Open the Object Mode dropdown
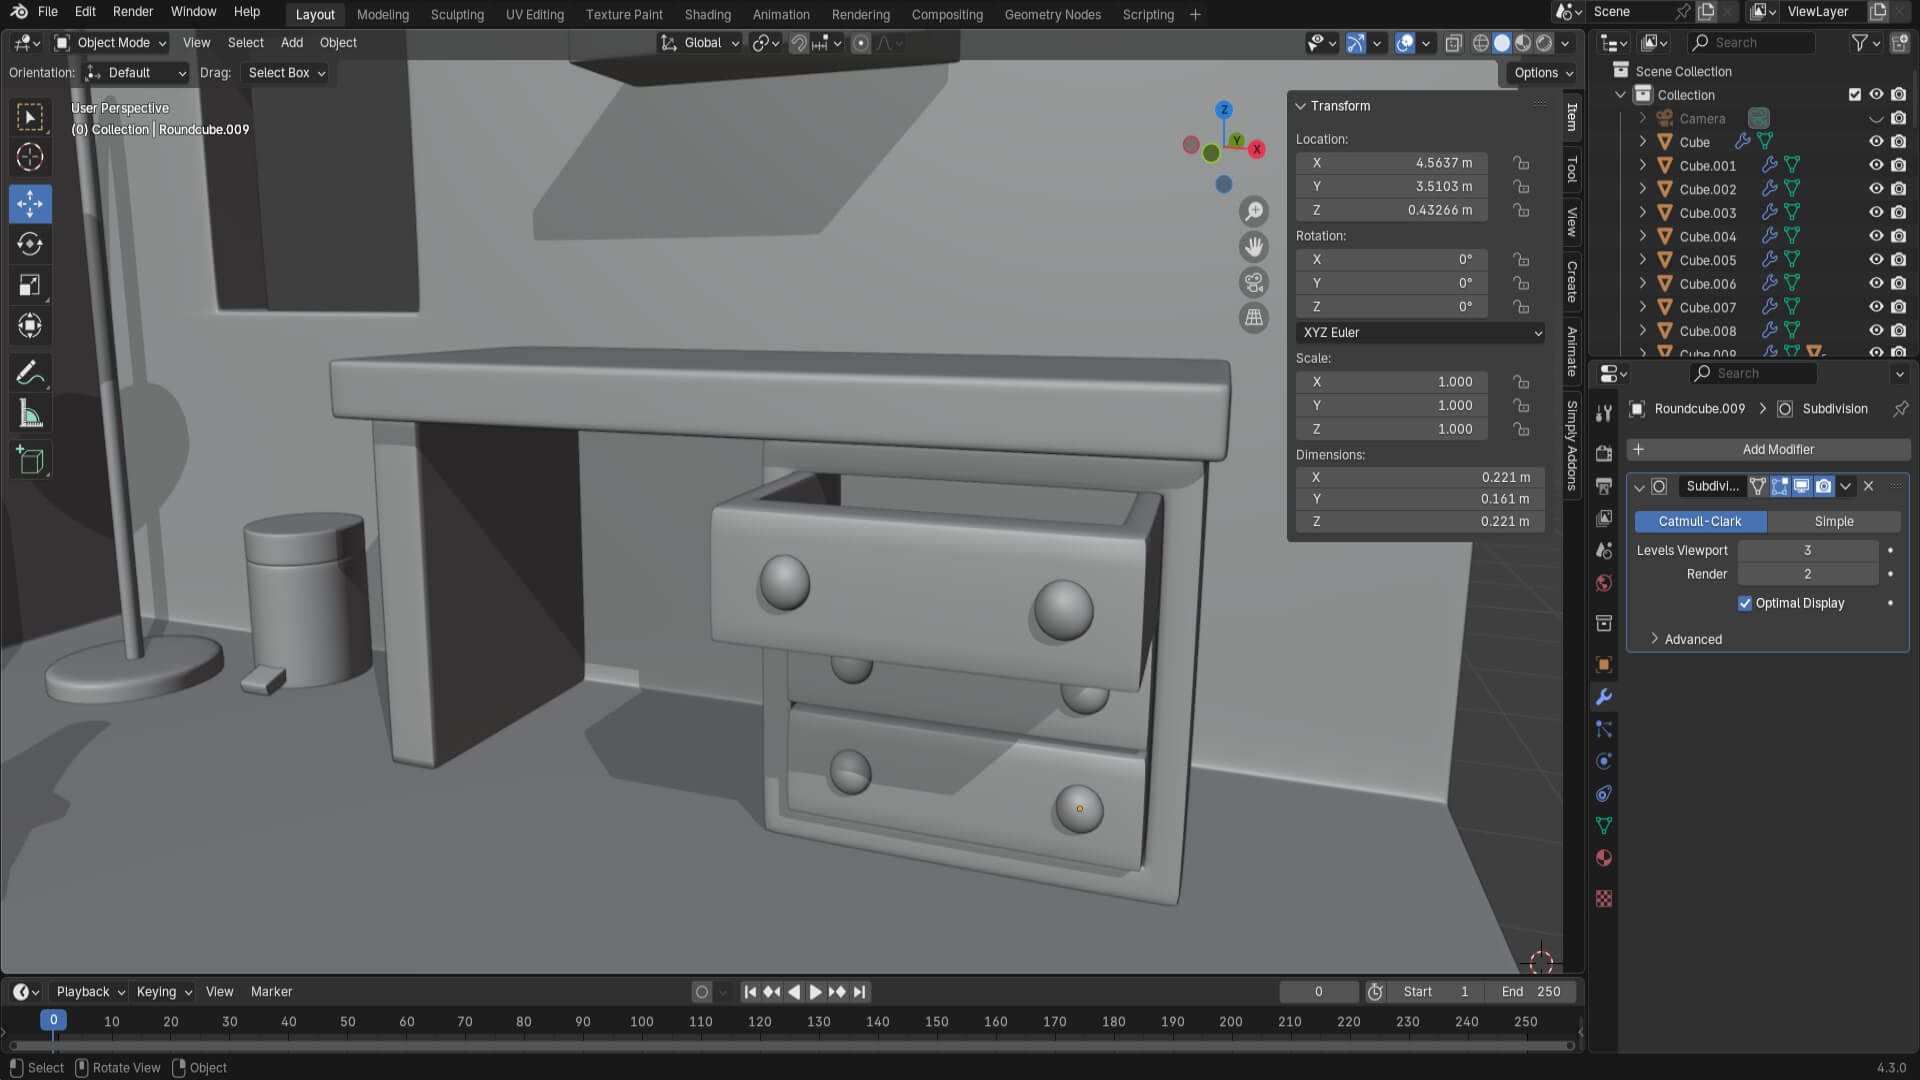This screenshot has width=1920, height=1080. pyautogui.click(x=112, y=43)
